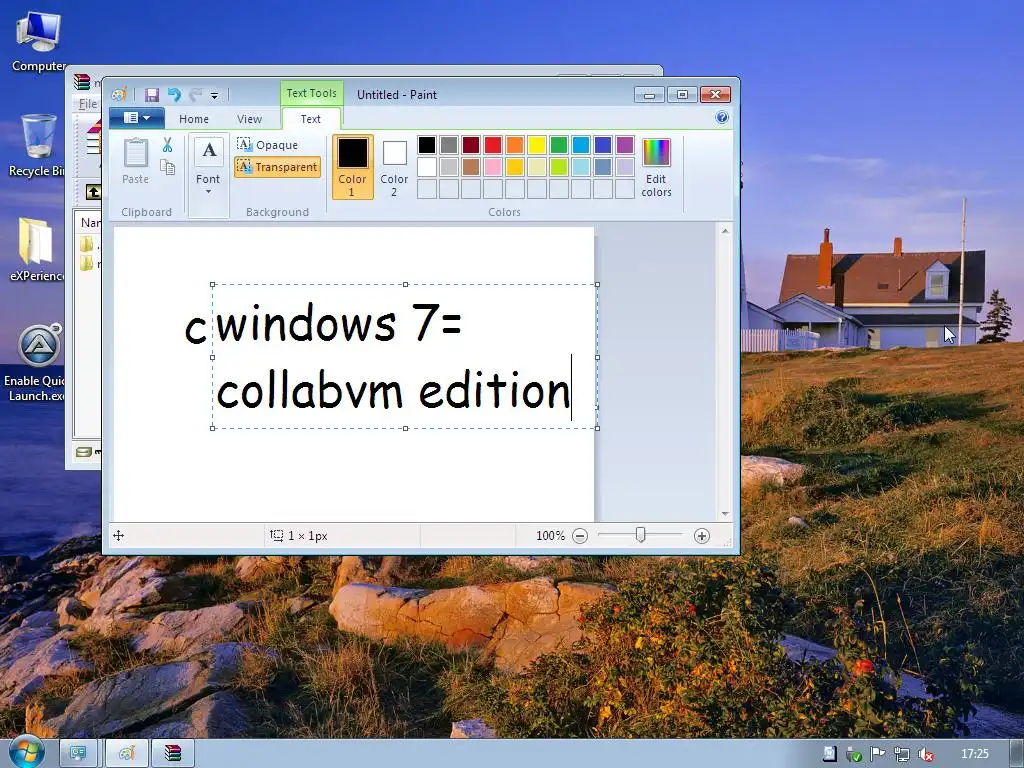The image size is (1024, 768).
Task: Pick the turquoise blue color swatch
Action: pyautogui.click(x=581, y=144)
